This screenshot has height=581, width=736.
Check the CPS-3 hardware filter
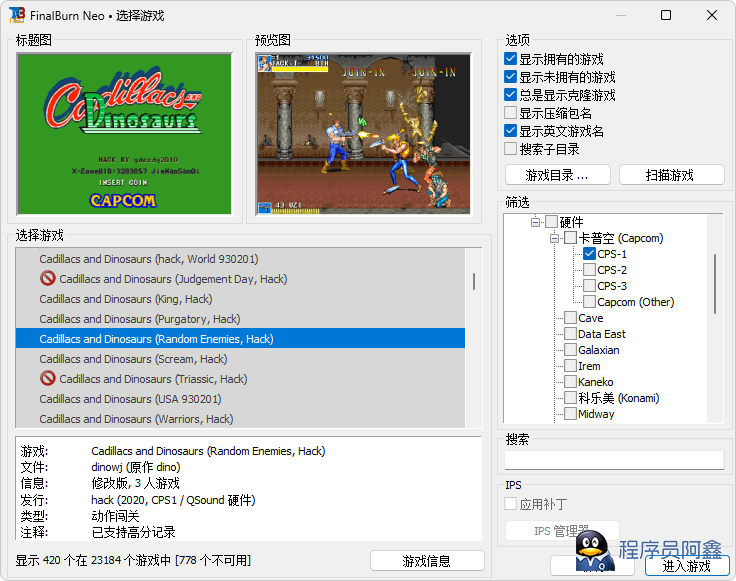click(590, 286)
